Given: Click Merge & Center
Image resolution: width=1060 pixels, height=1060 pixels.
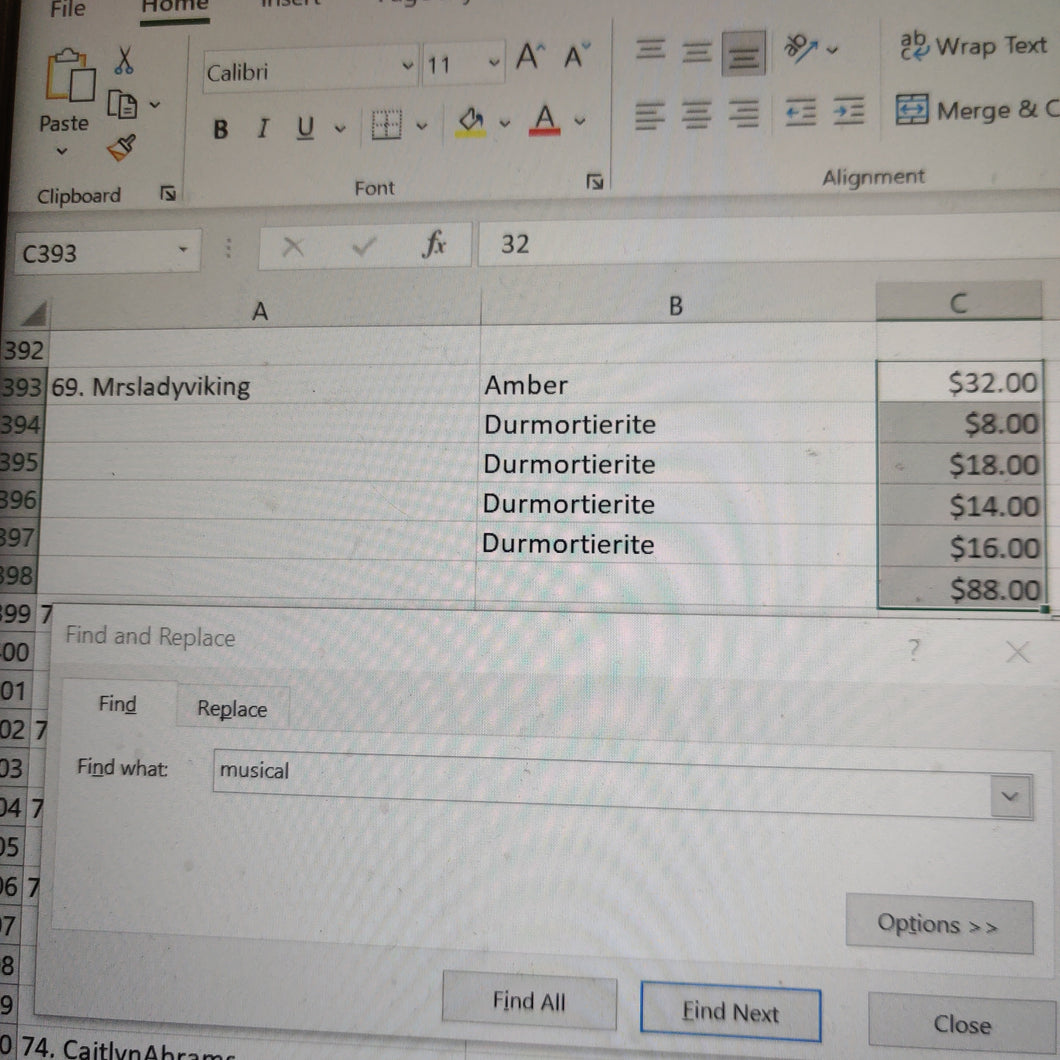Looking at the screenshot, I should pyautogui.click(x=978, y=109).
